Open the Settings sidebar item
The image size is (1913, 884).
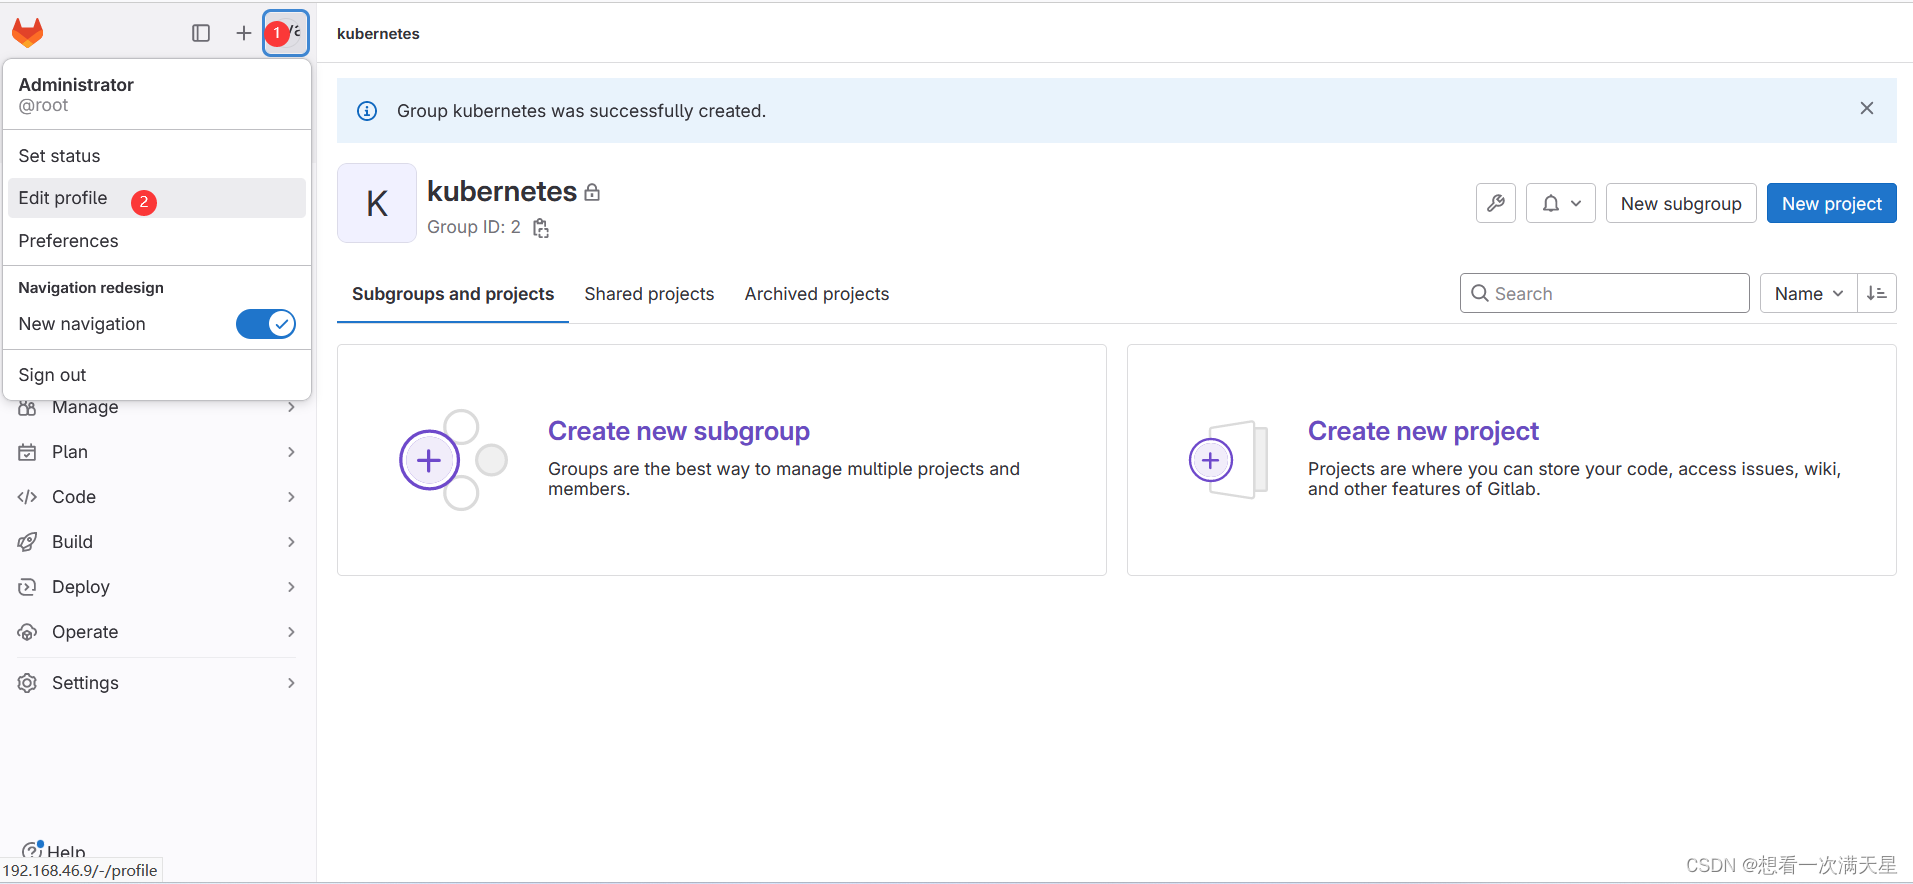point(157,683)
